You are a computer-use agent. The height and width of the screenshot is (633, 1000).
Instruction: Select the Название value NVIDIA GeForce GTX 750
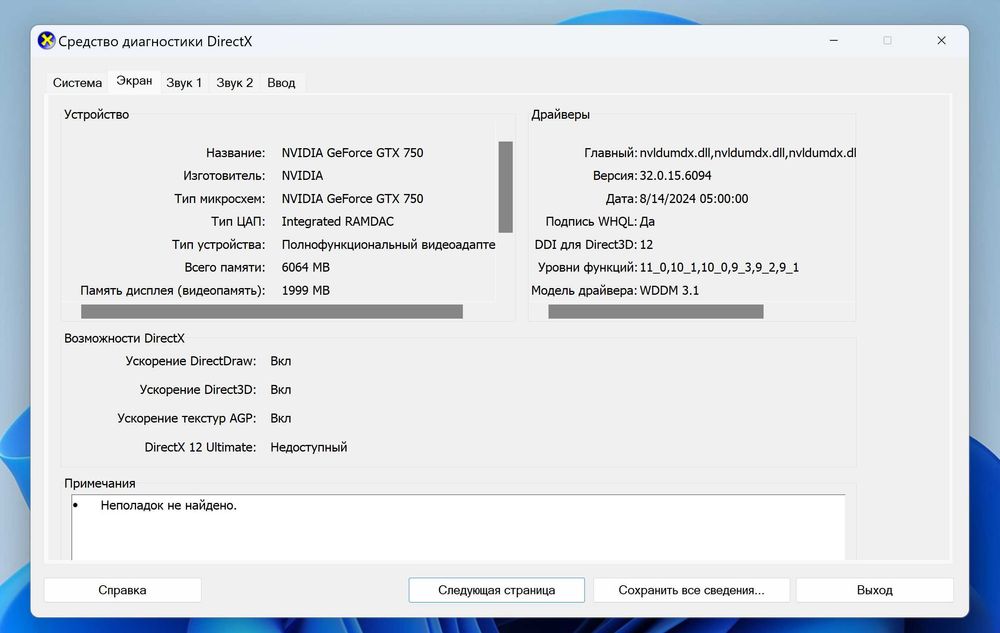point(353,153)
